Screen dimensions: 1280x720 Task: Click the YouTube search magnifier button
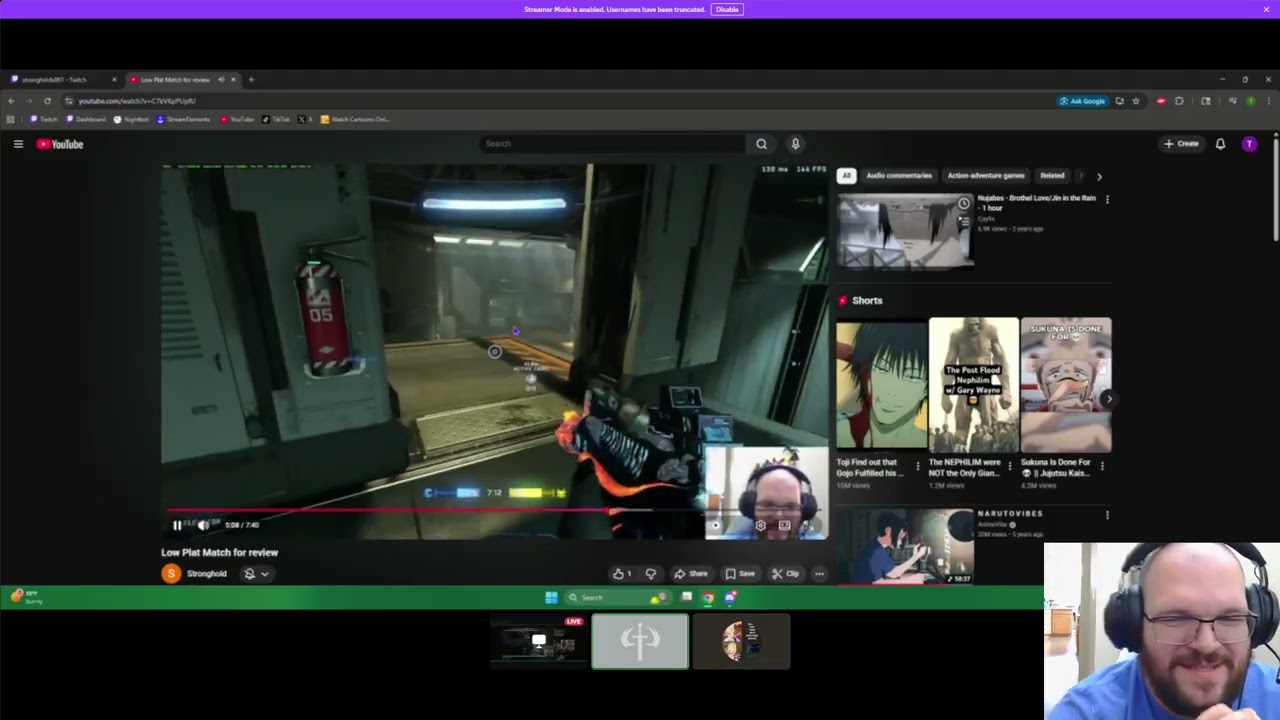761,144
